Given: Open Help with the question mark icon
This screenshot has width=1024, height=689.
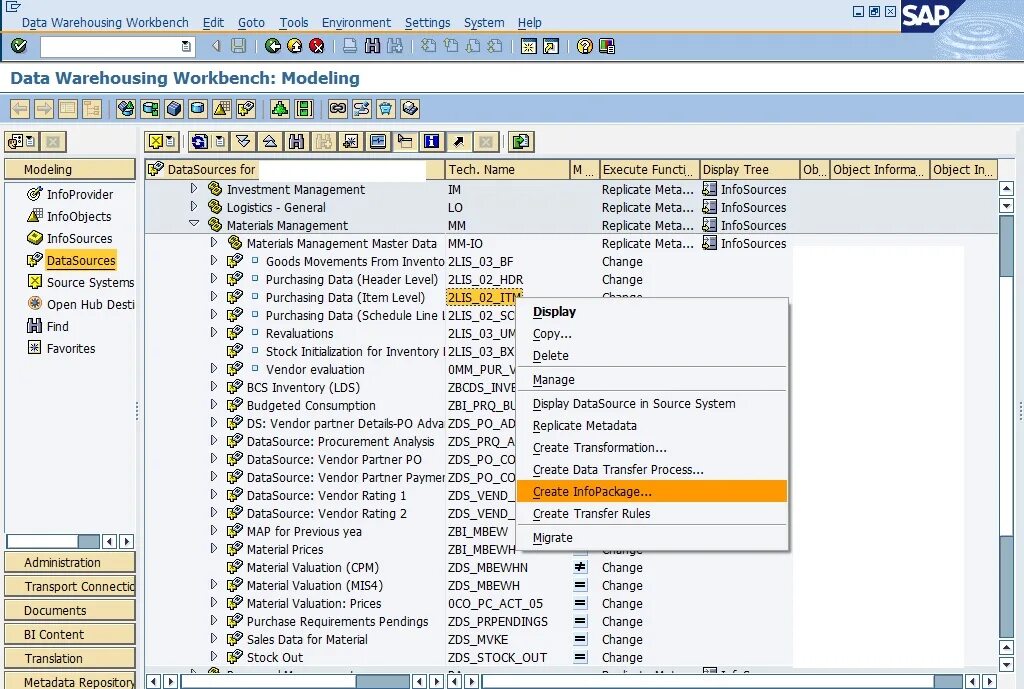Looking at the screenshot, I should click(x=584, y=46).
